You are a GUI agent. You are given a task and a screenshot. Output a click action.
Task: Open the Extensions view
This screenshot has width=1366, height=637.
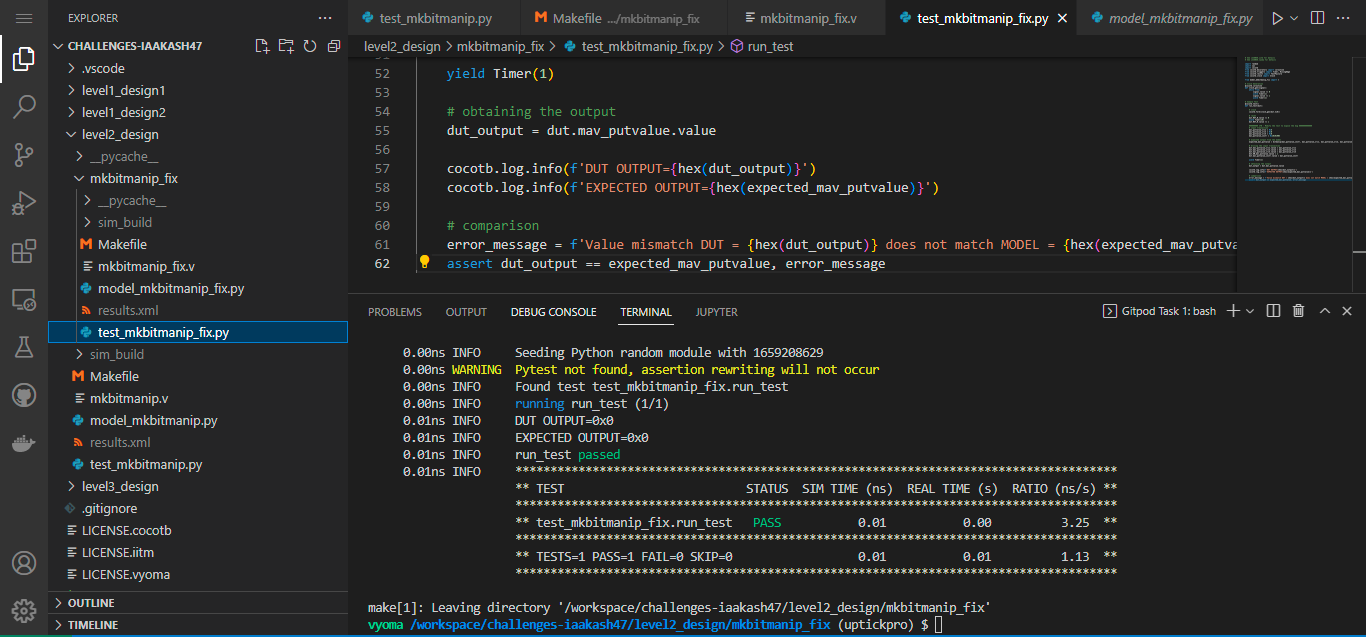click(x=24, y=252)
